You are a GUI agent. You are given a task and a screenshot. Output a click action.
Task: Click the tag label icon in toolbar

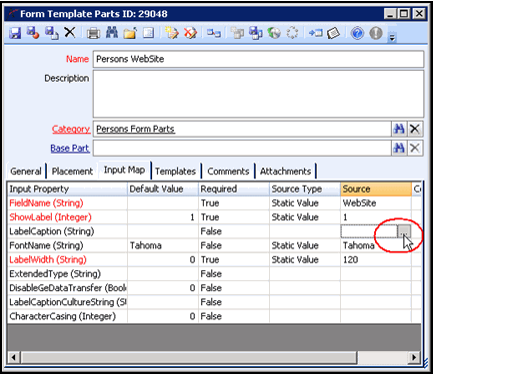pyautogui.click(x=333, y=33)
